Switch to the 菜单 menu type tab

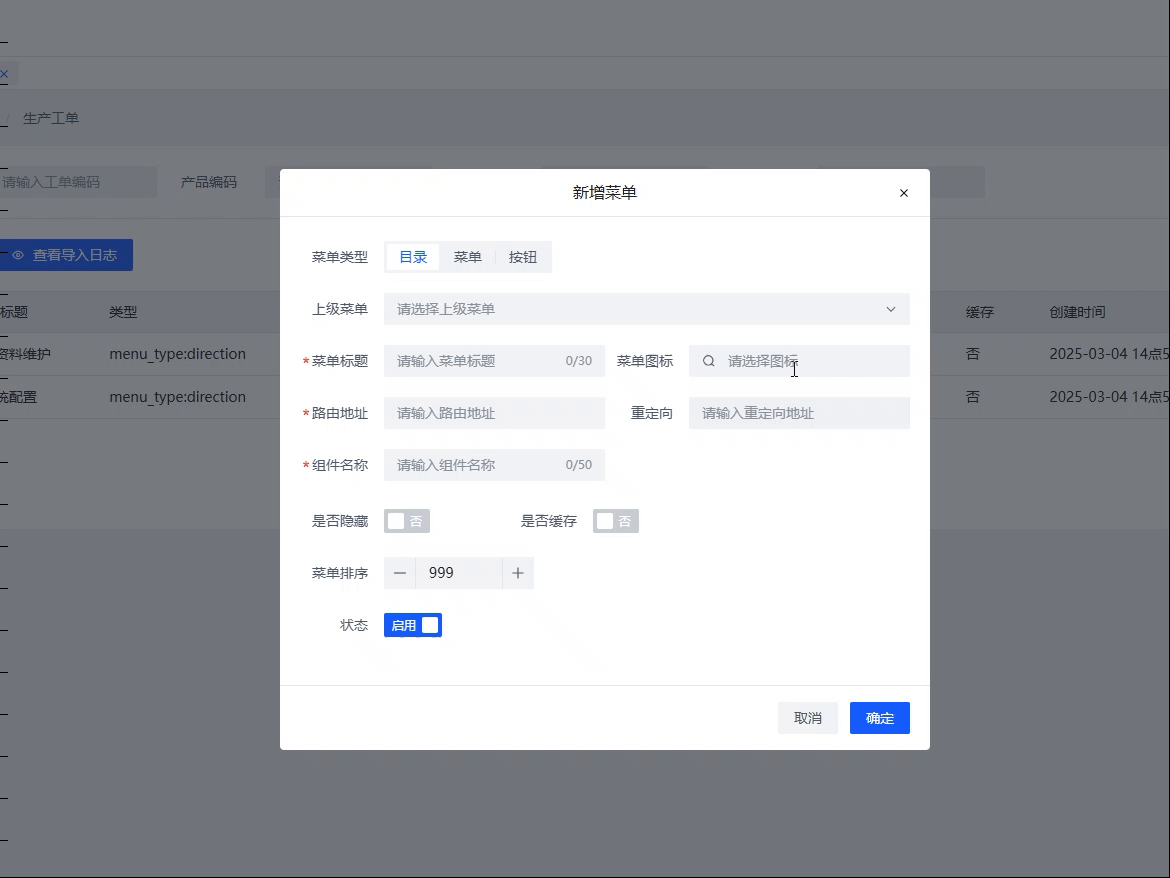pyautogui.click(x=467, y=256)
